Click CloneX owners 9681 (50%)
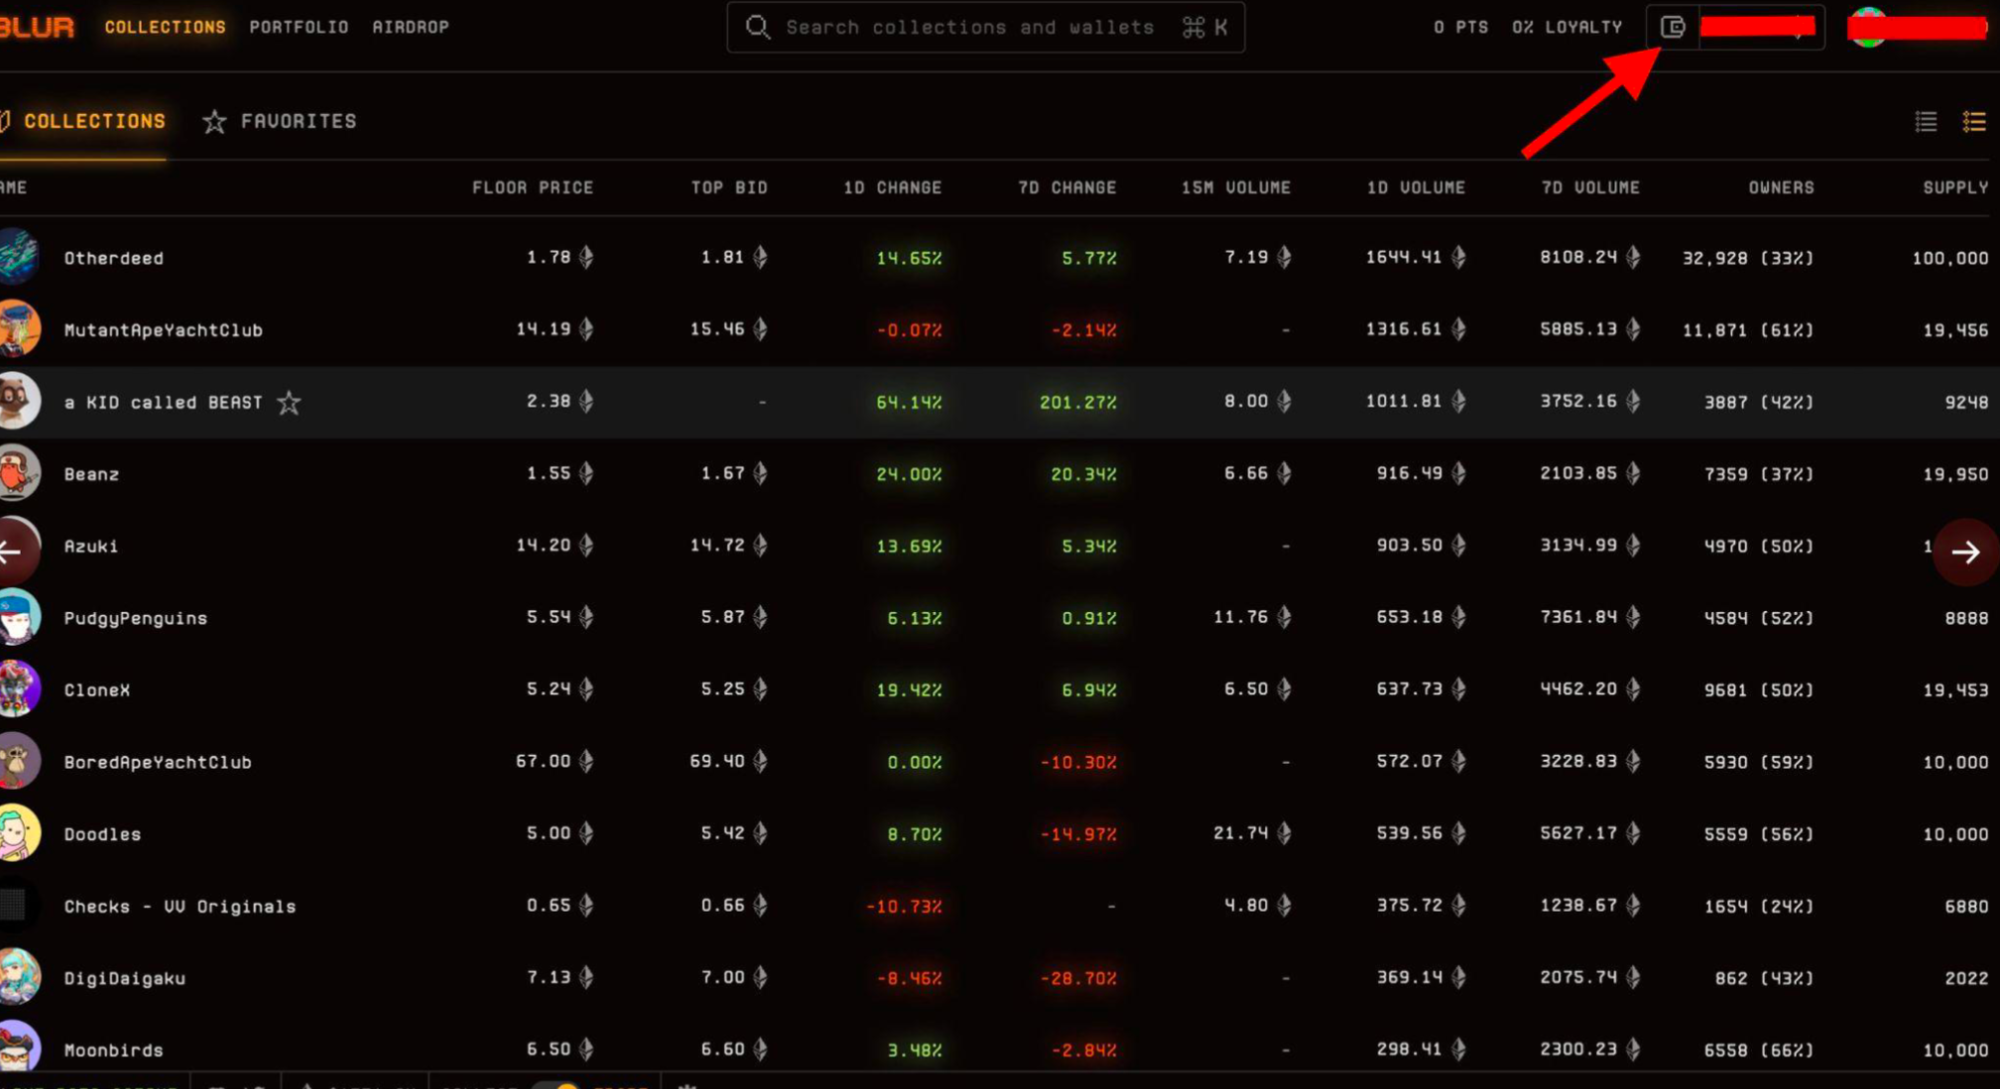The width and height of the screenshot is (2000, 1089). tap(1759, 690)
